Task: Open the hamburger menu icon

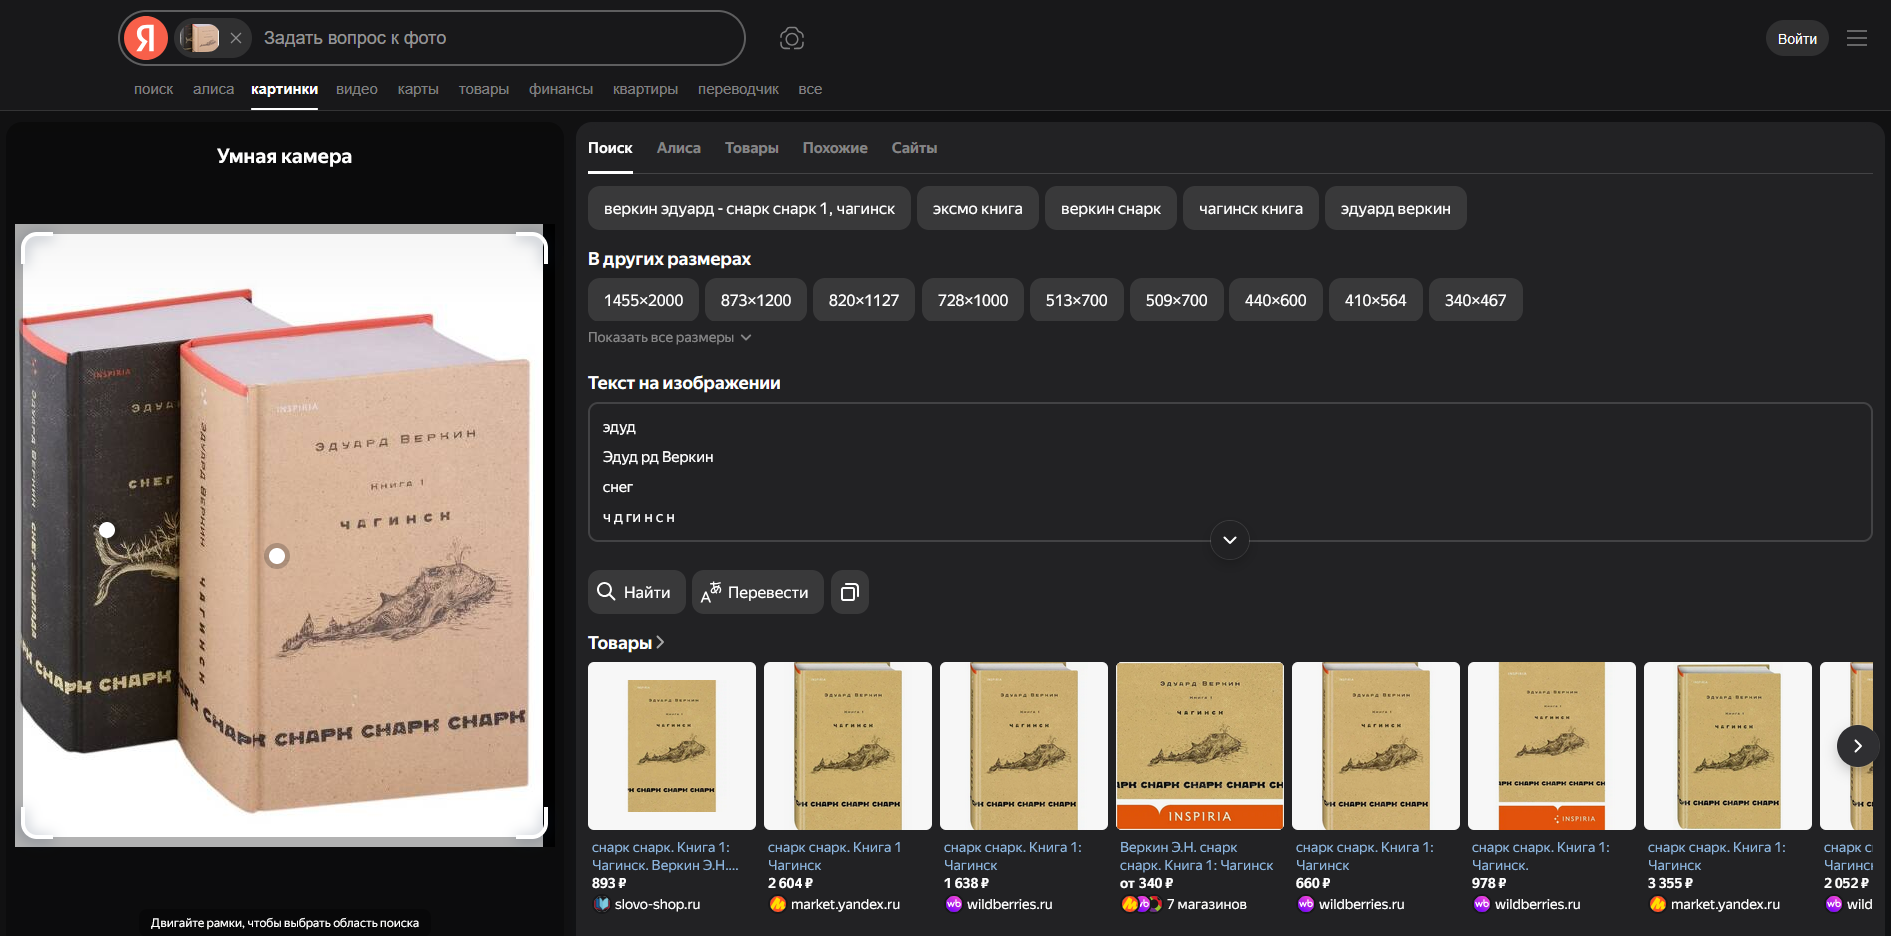Action: coord(1857,38)
